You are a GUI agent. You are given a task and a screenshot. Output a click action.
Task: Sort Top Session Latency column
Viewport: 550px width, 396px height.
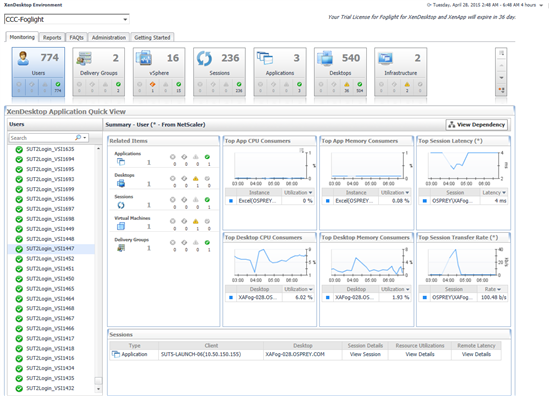click(x=493, y=193)
